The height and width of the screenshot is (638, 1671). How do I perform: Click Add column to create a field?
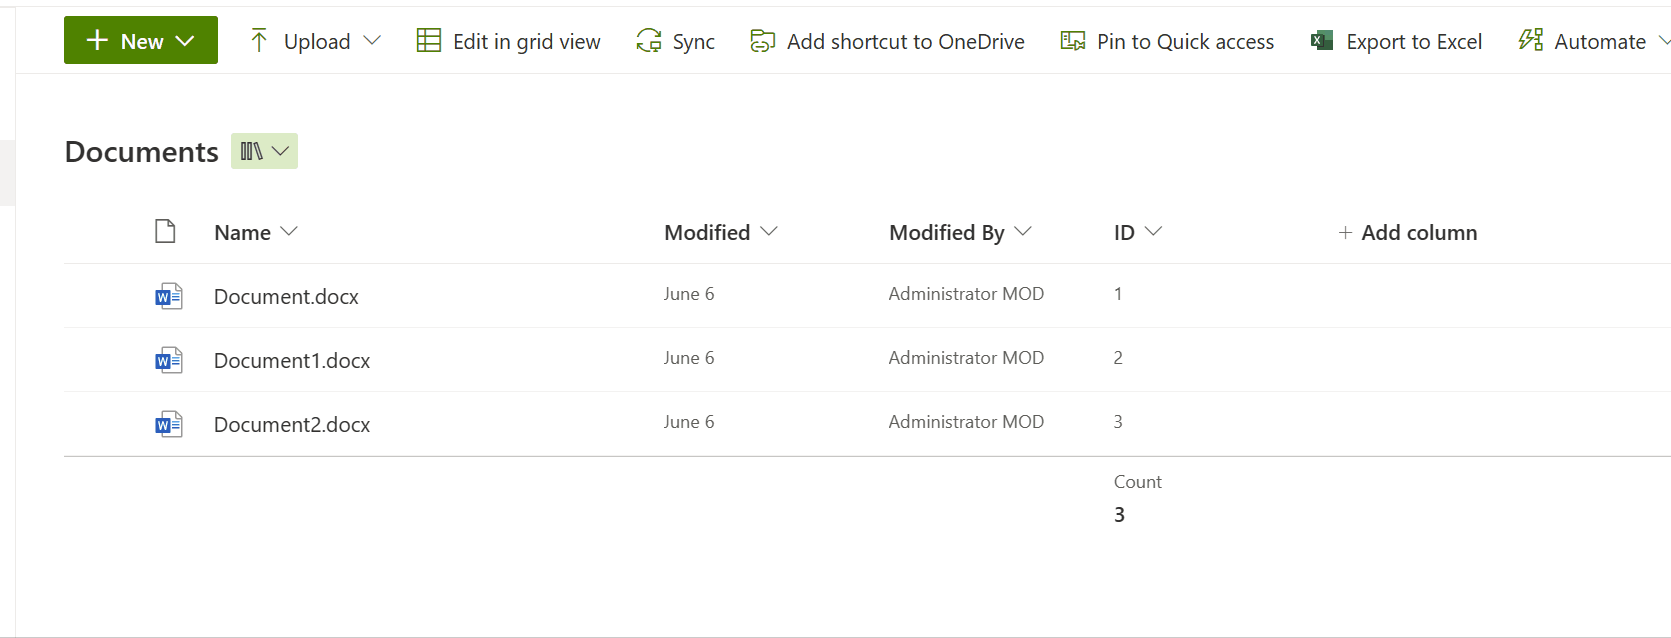point(1408,231)
